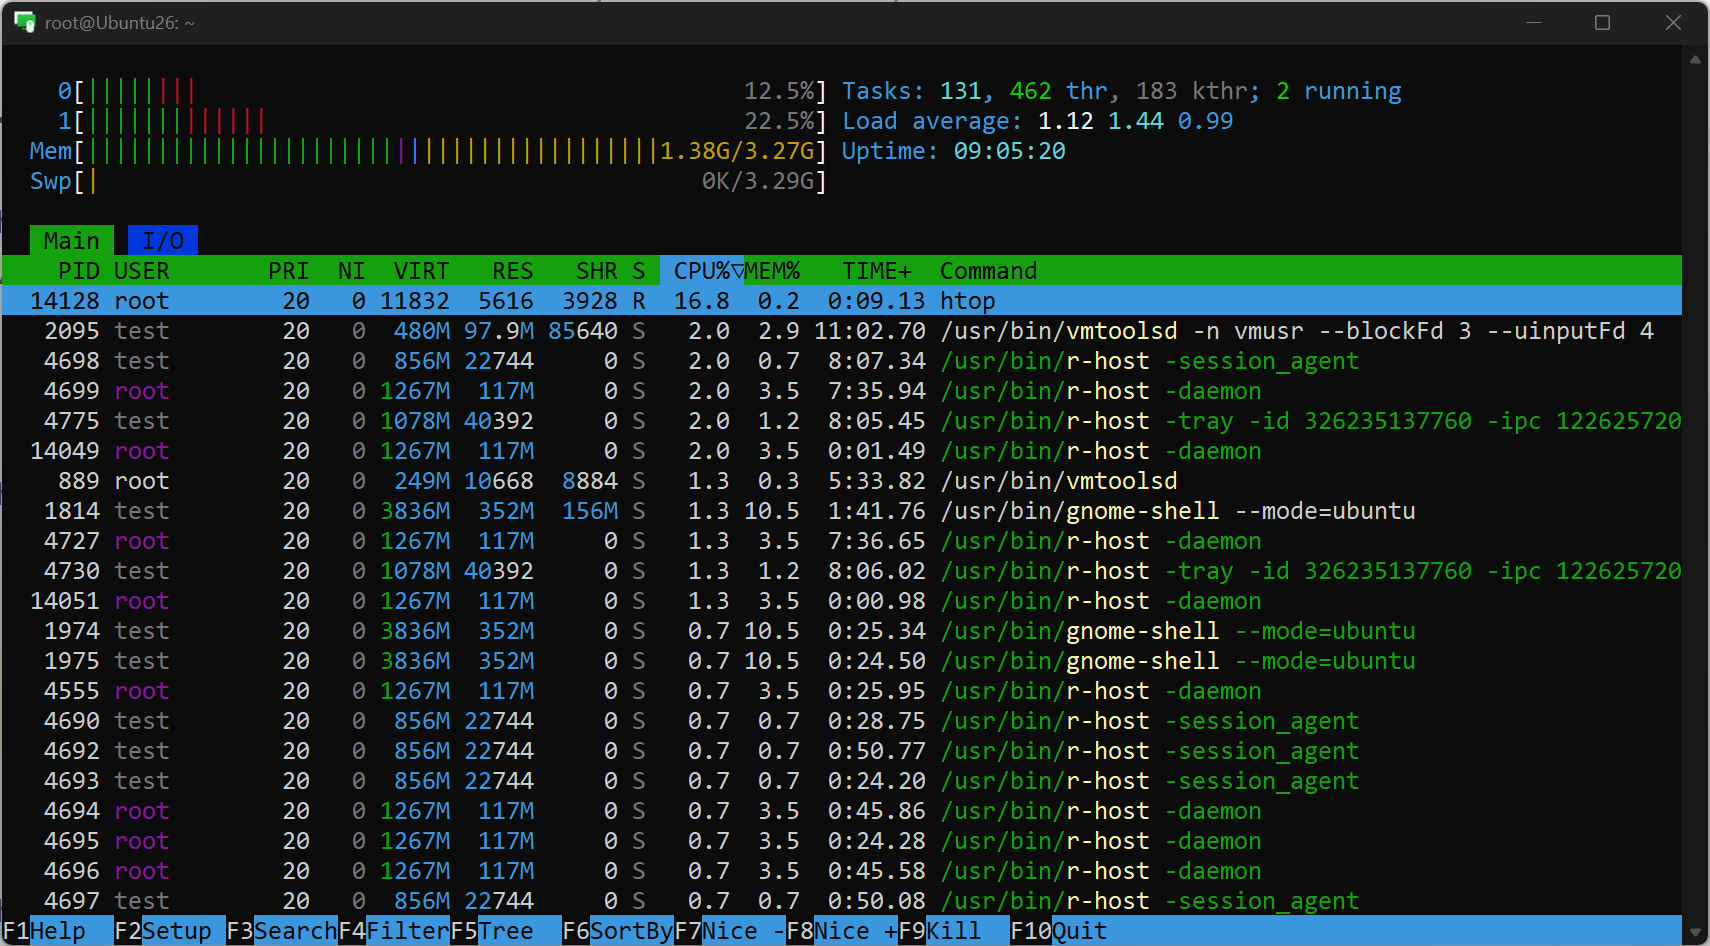
Task: Sort by the PID column header
Action: (x=78, y=271)
